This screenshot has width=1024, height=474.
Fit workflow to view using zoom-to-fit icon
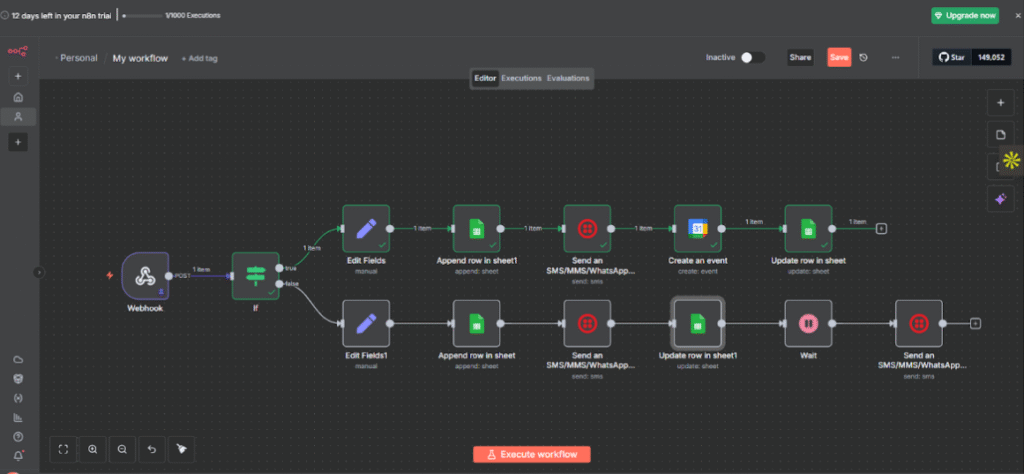click(x=63, y=449)
